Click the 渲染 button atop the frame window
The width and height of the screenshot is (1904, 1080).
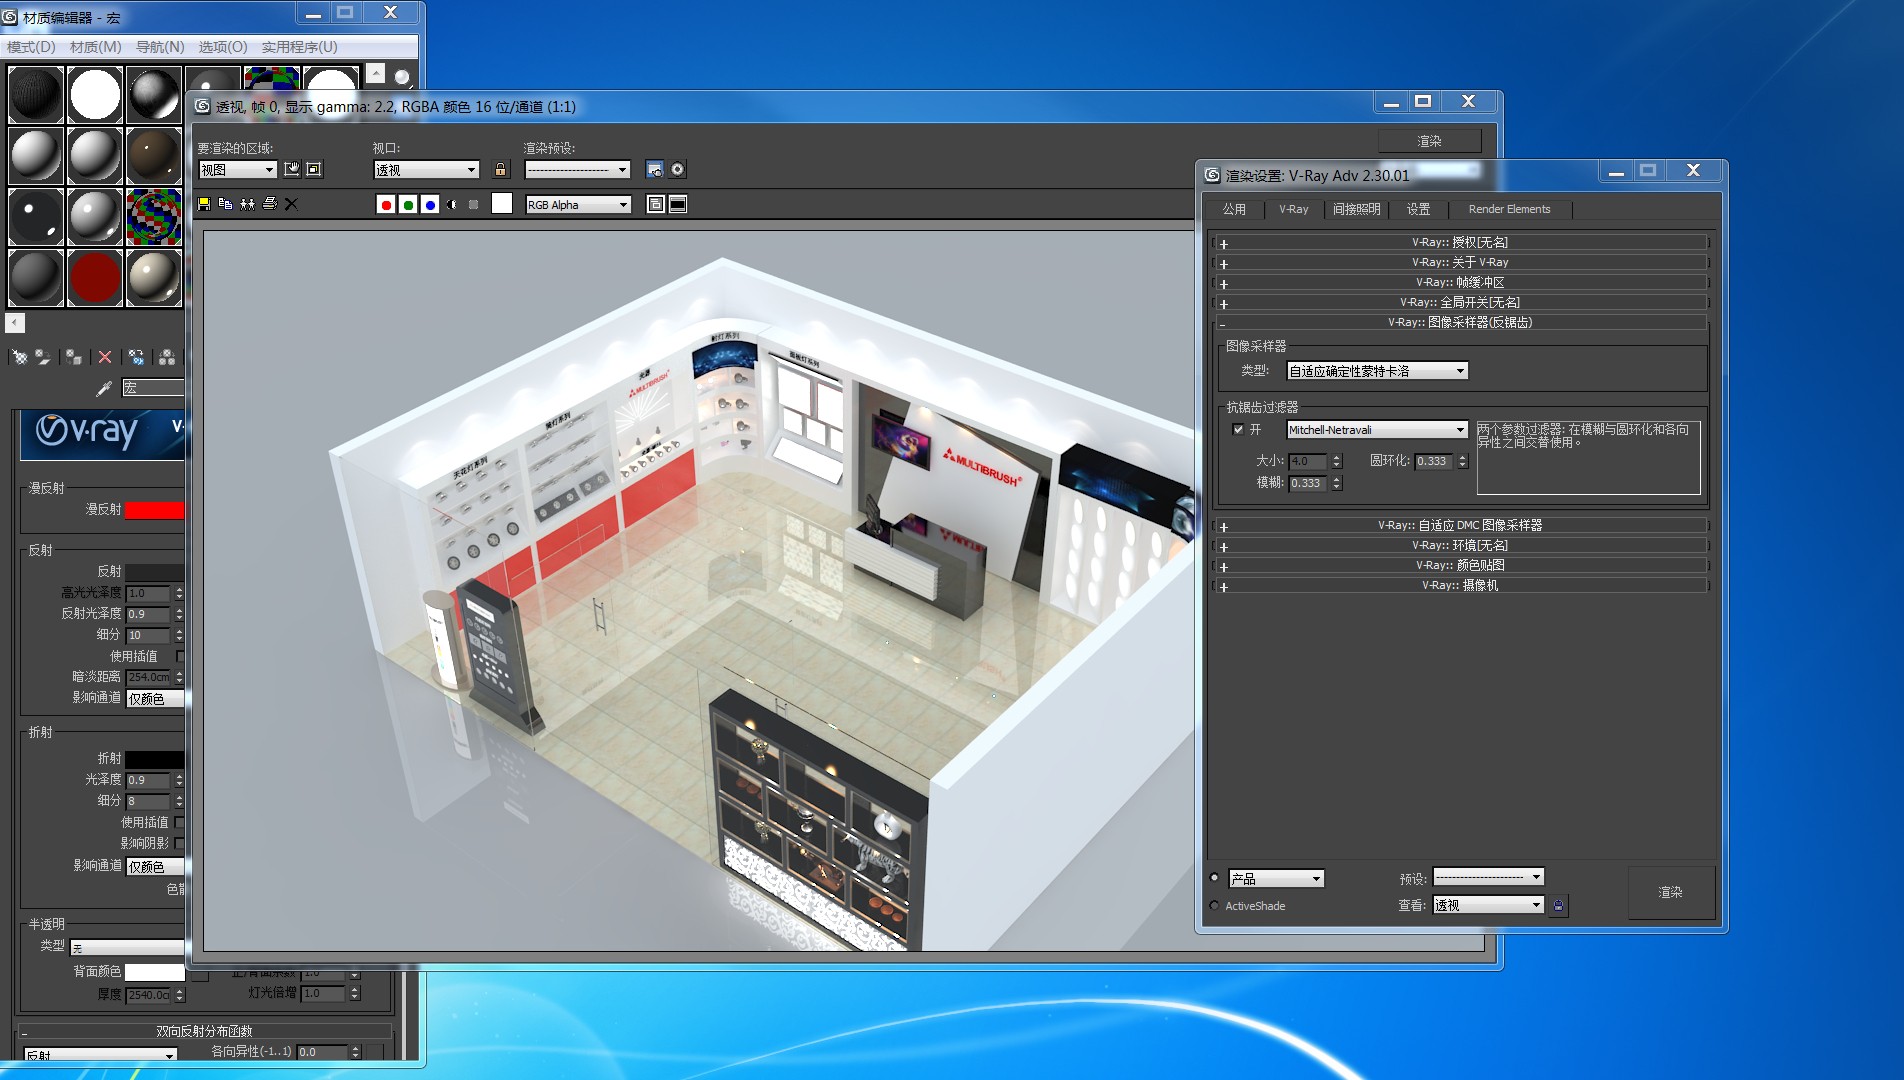pyautogui.click(x=1430, y=141)
